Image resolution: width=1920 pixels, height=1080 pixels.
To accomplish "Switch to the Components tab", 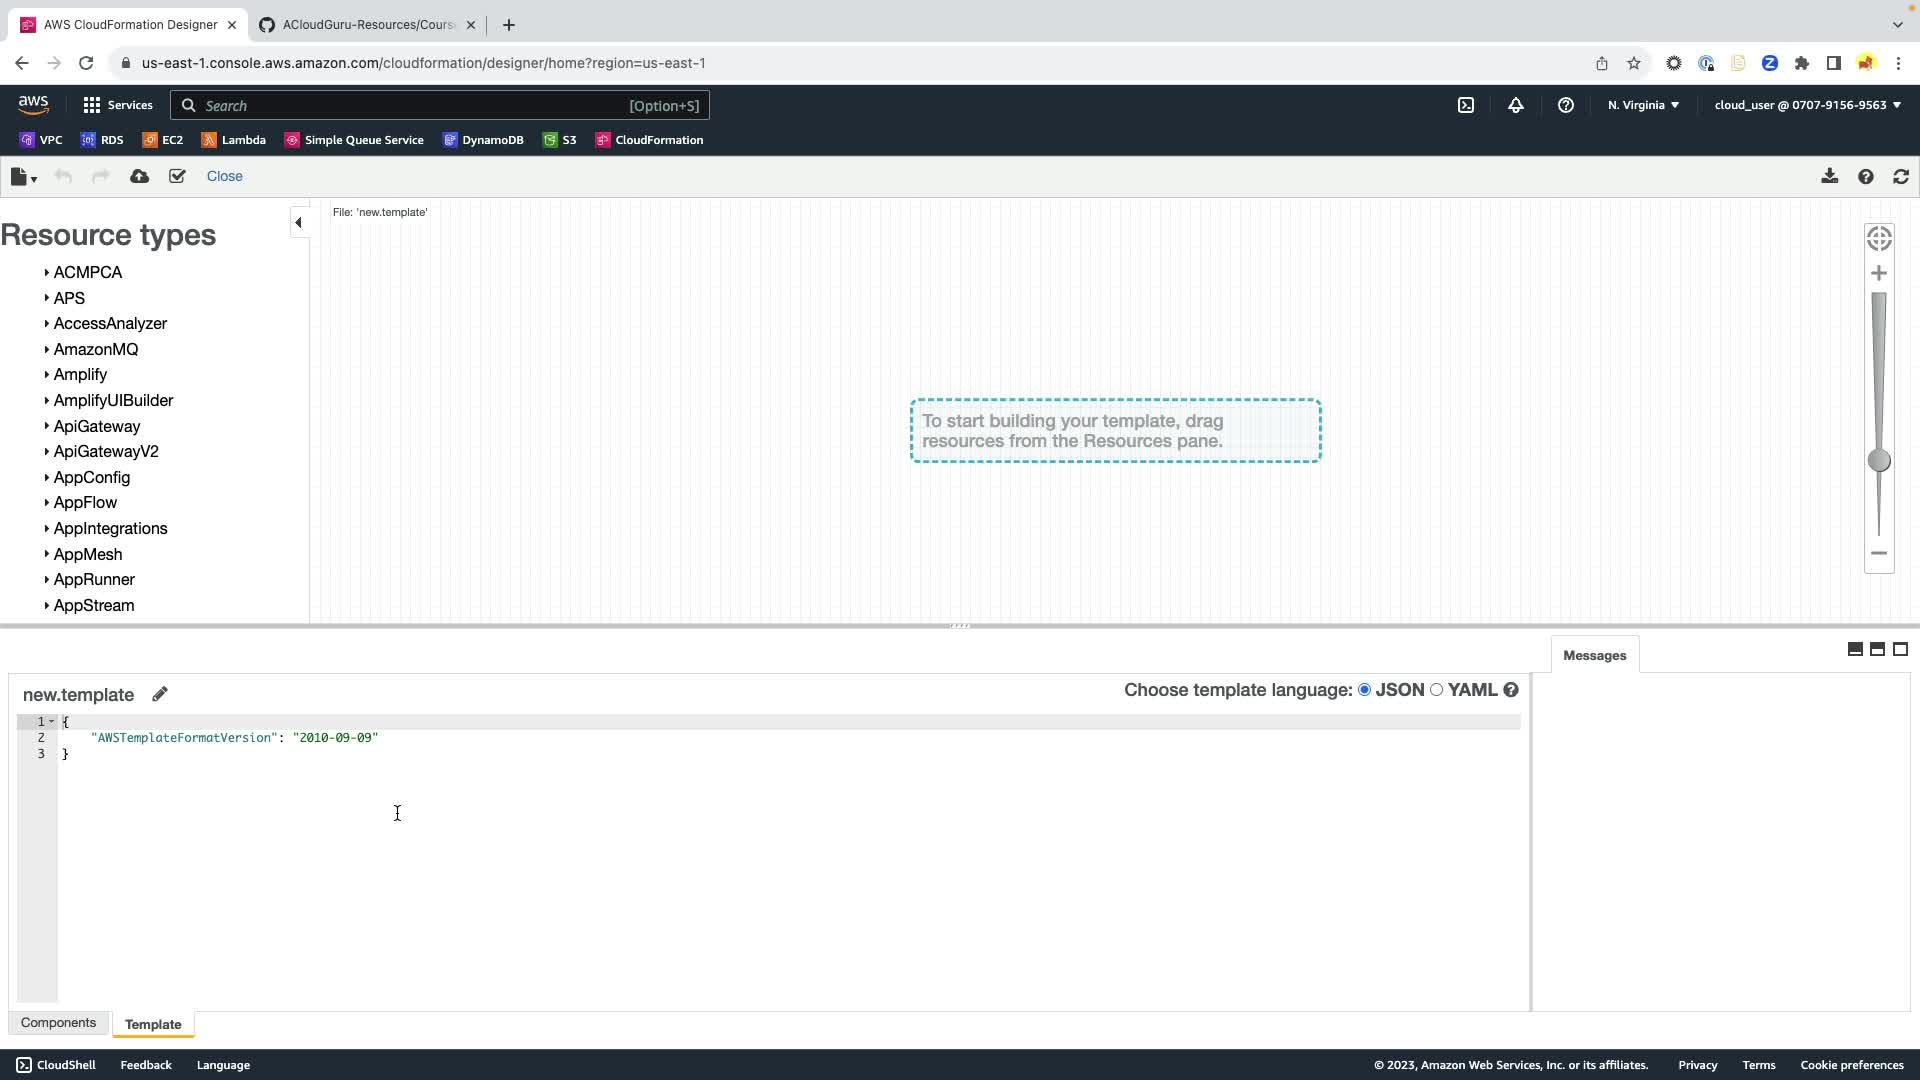I will coord(58,1023).
